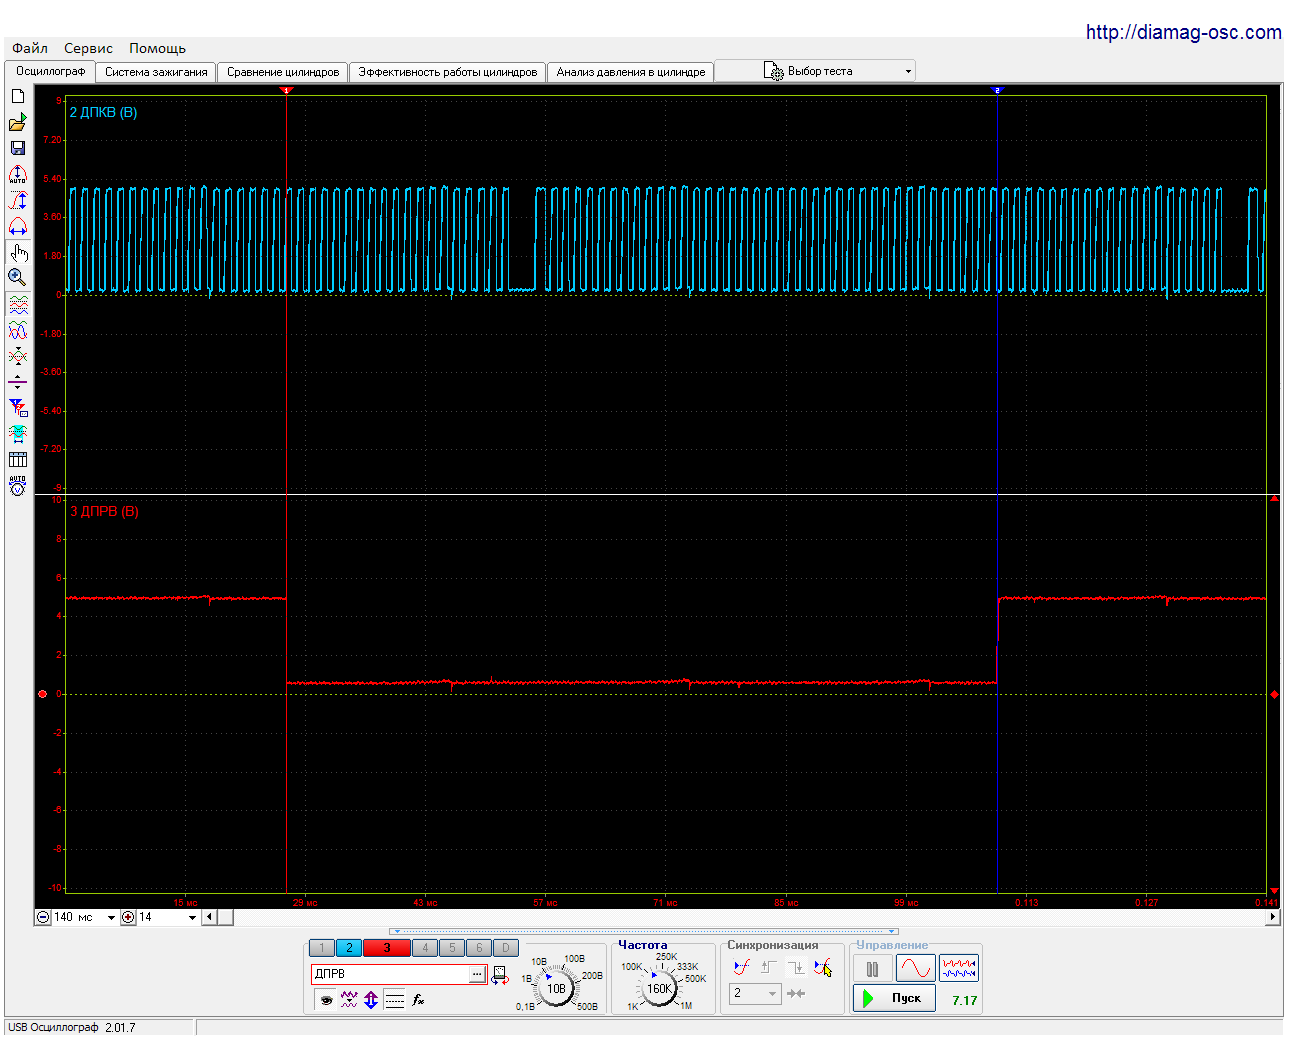Save the oscillogram with the floppy icon
This screenshot has height=1040, width=1296.
(x=17, y=148)
